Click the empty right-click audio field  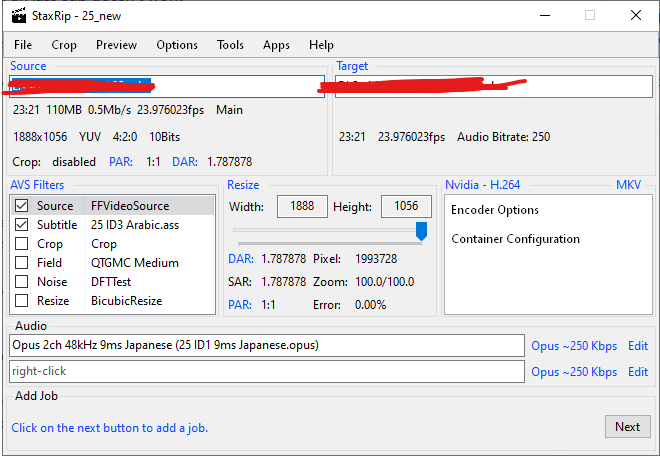coord(267,371)
